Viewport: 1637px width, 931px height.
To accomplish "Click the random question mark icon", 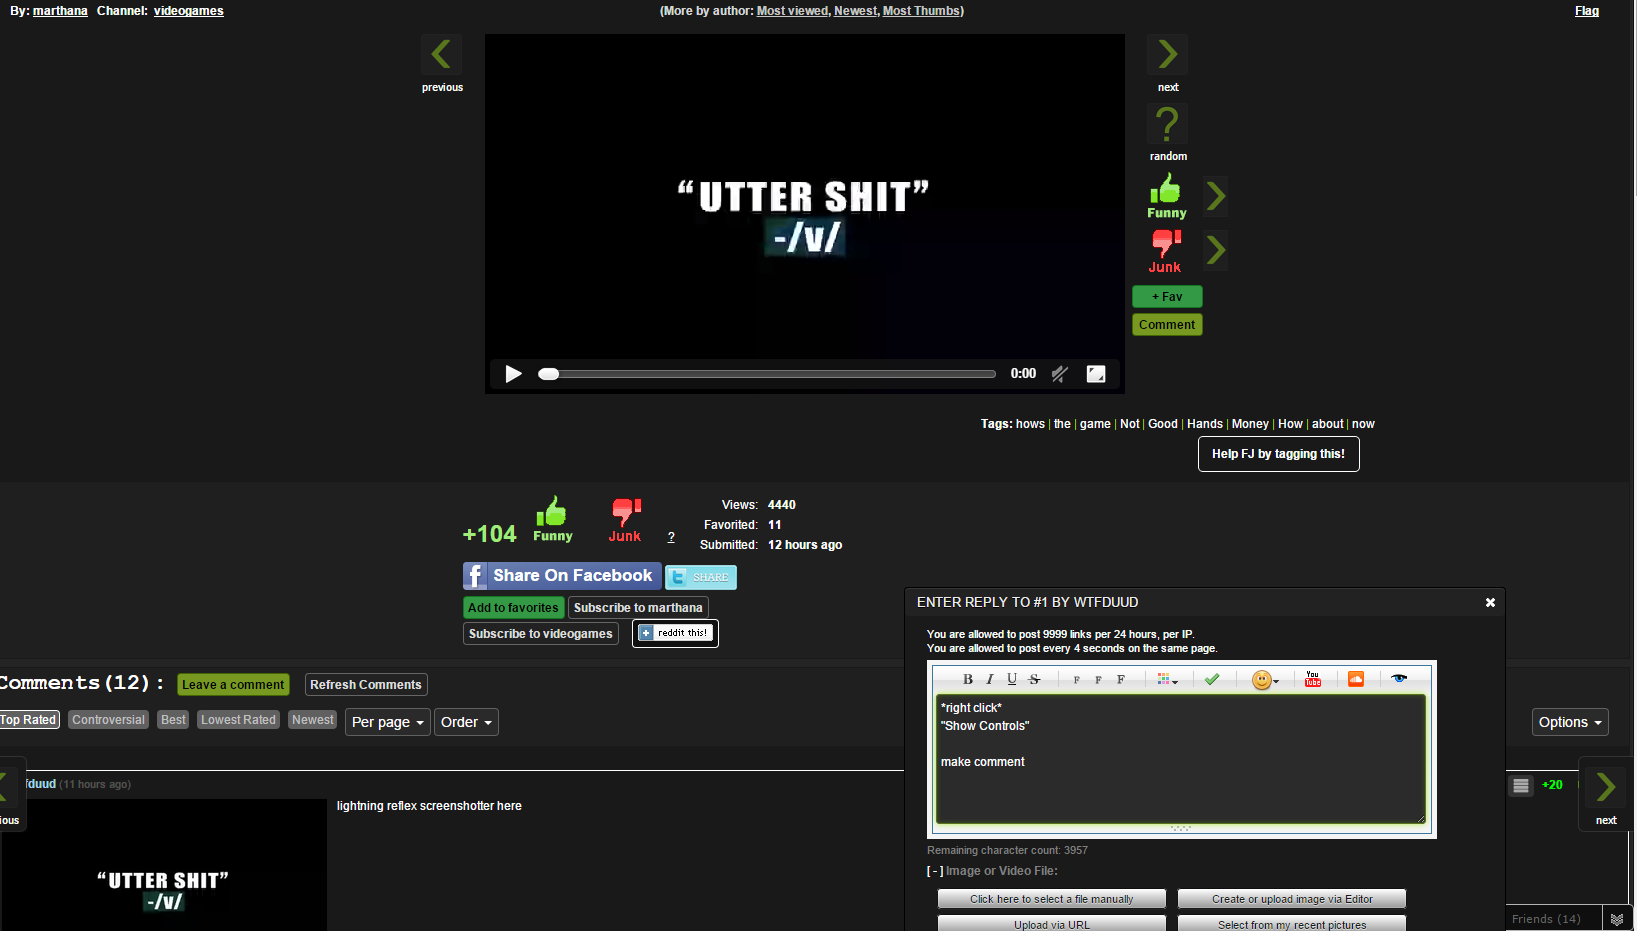I will pyautogui.click(x=1167, y=125).
